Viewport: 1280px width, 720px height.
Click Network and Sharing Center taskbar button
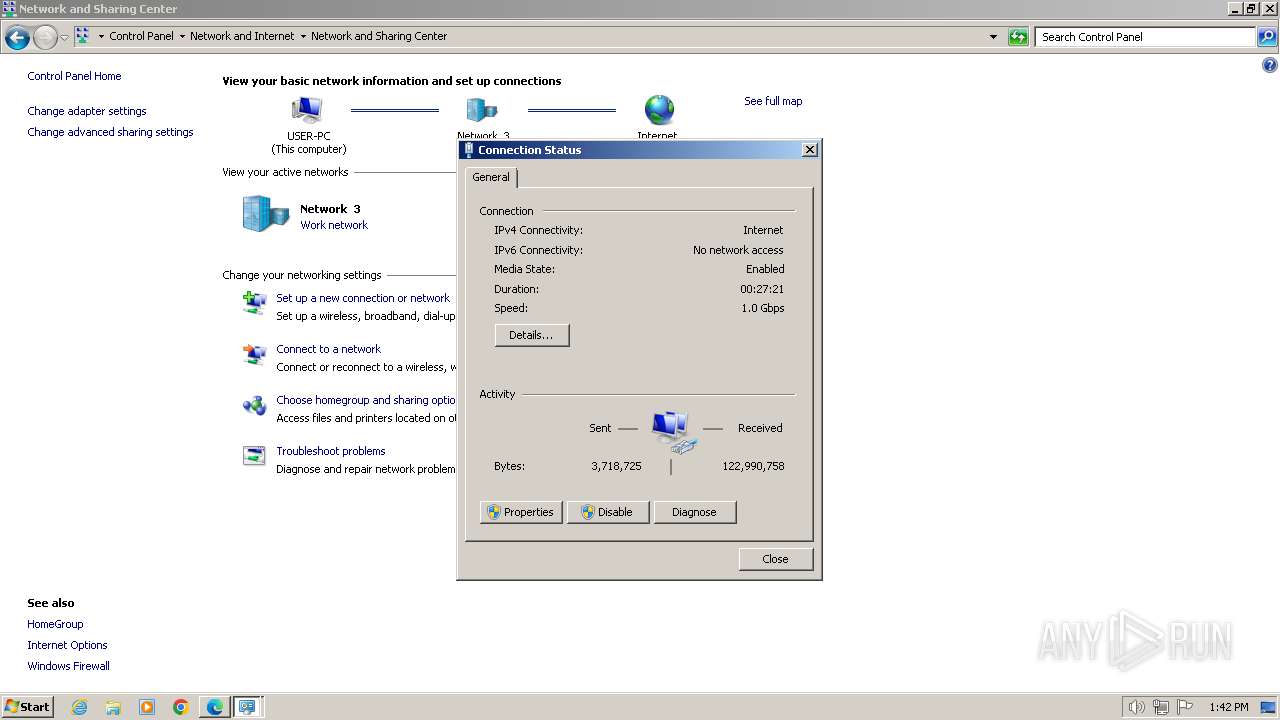coord(247,707)
